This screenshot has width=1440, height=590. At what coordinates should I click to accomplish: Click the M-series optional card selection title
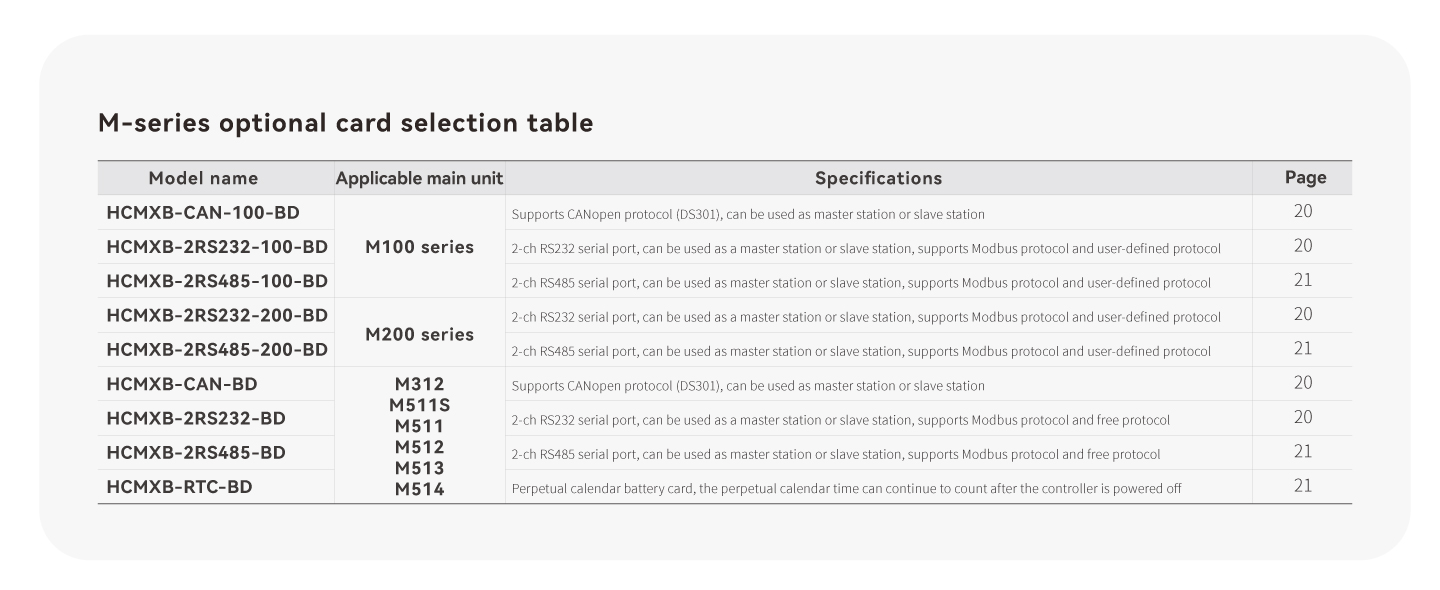(345, 123)
